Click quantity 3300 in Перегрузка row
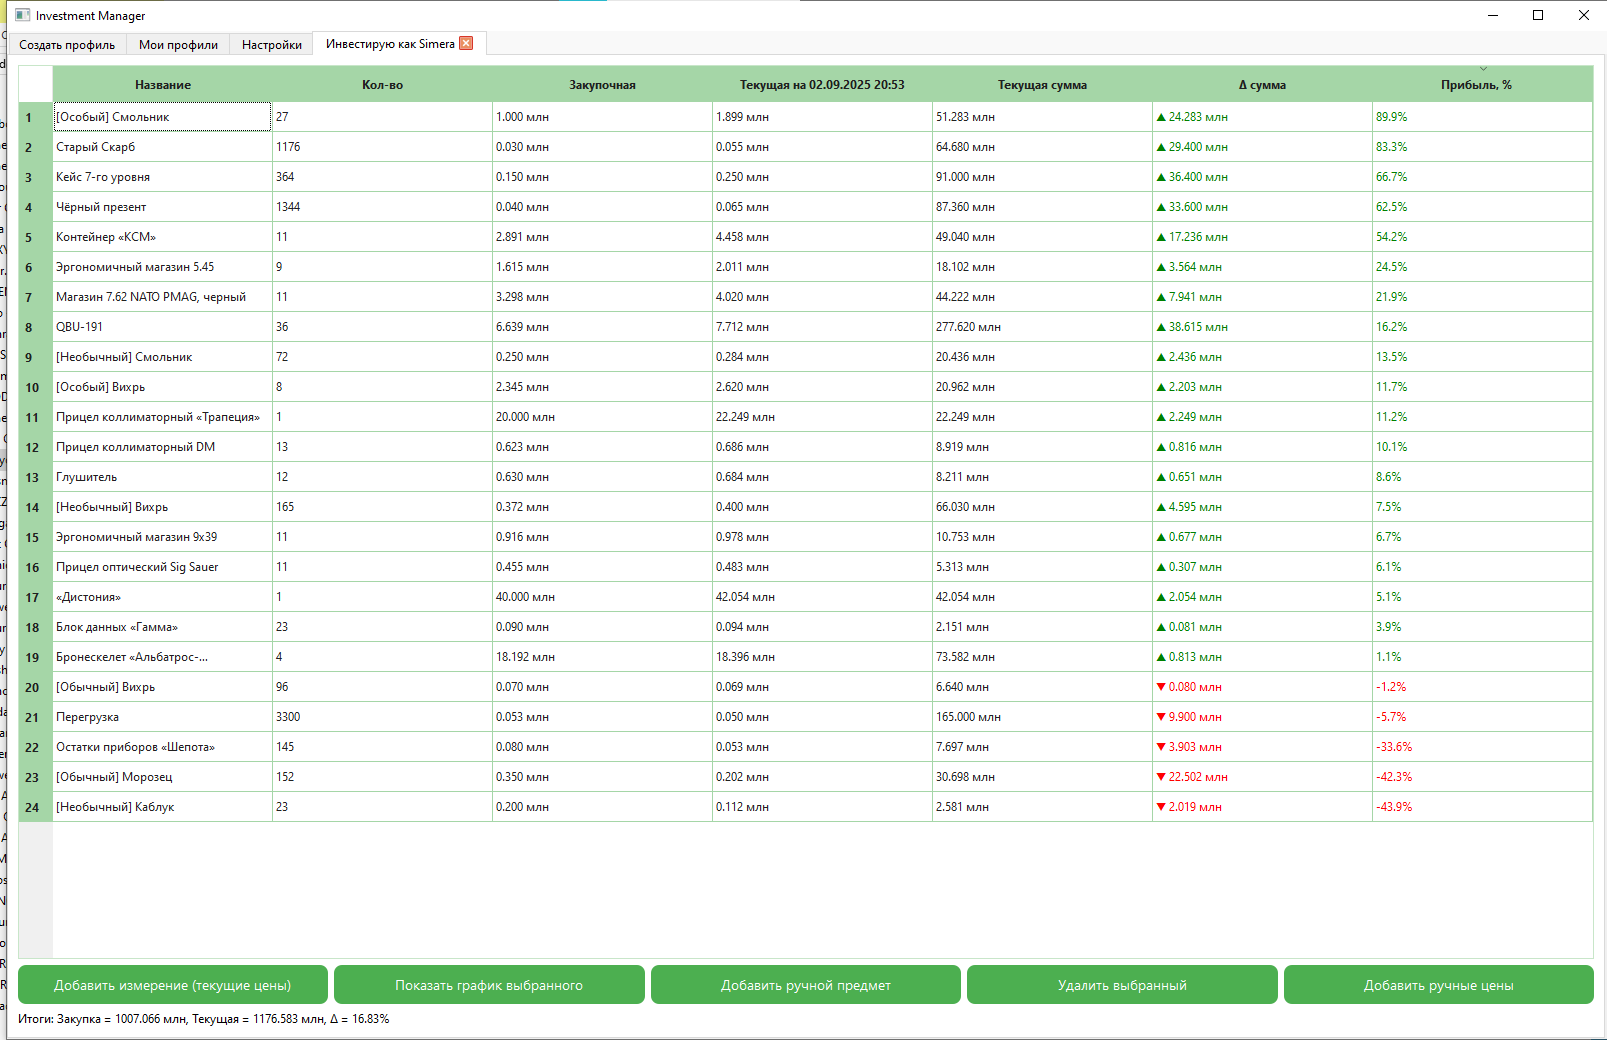 [383, 717]
